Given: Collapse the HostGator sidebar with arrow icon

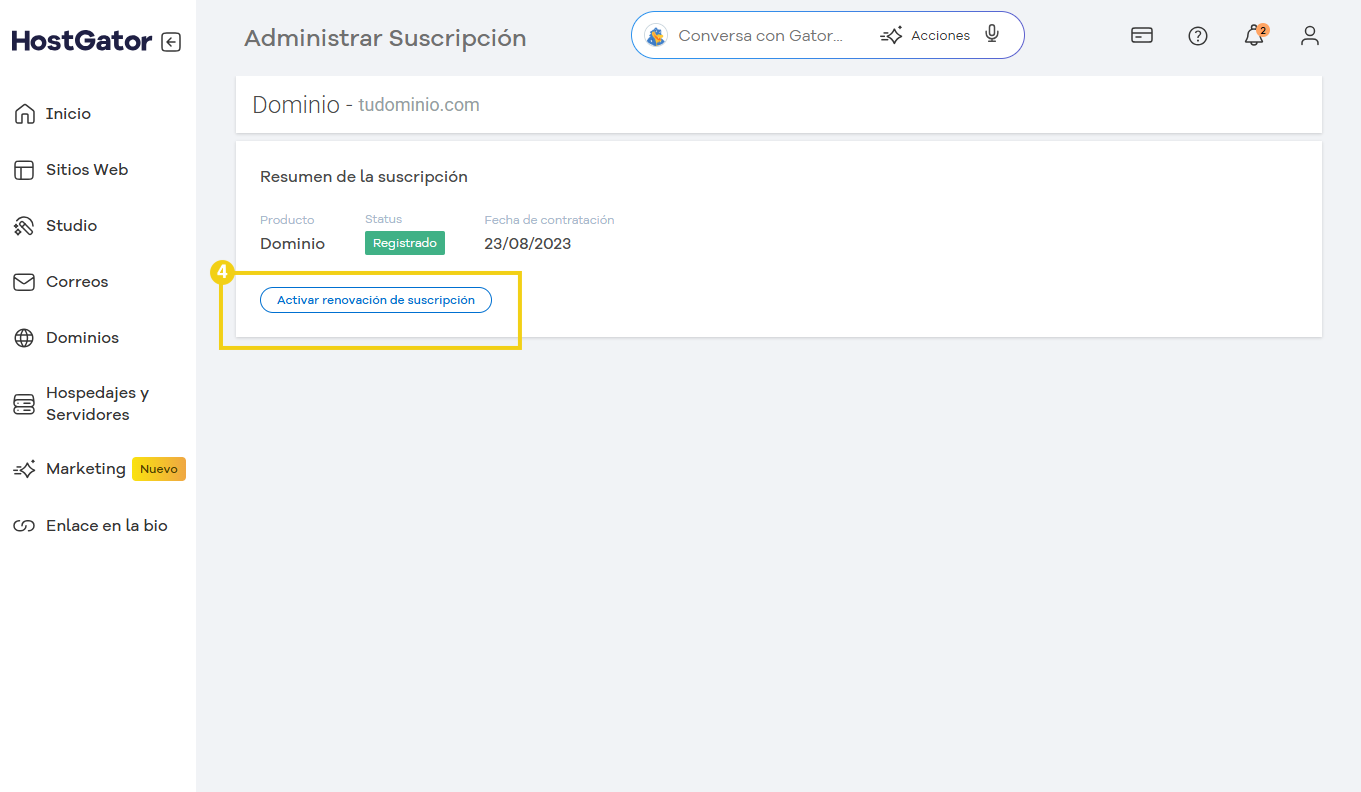Looking at the screenshot, I should coord(171,42).
